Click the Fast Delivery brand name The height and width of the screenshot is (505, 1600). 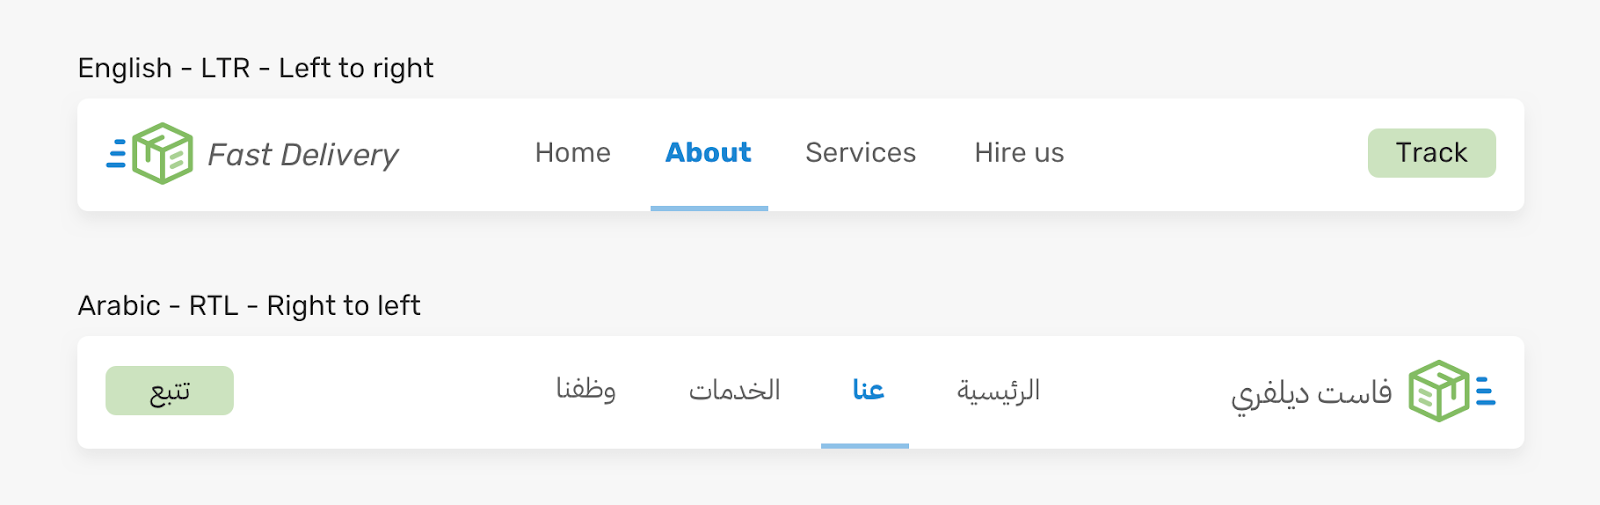(302, 155)
